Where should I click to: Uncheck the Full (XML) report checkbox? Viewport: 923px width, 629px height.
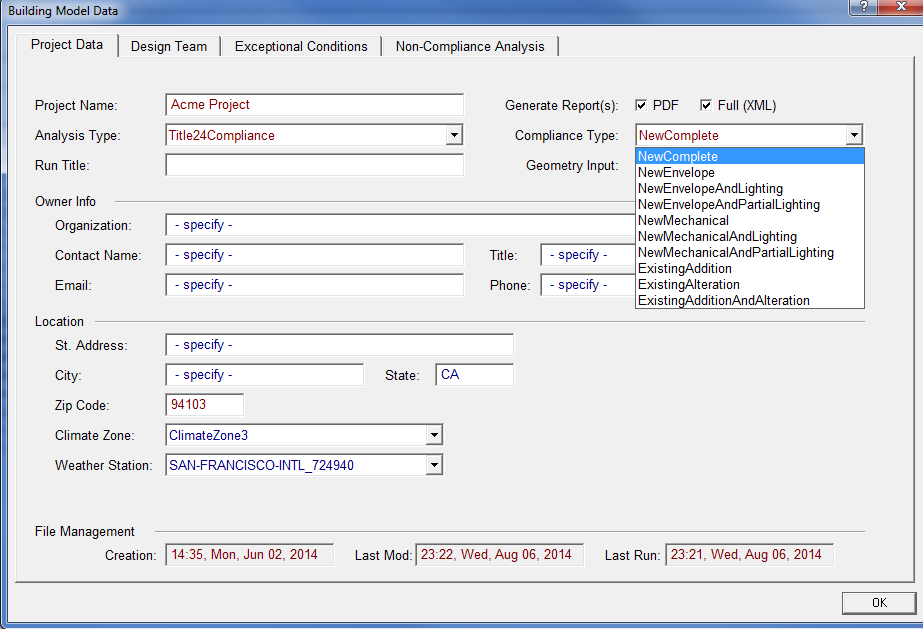tap(706, 105)
